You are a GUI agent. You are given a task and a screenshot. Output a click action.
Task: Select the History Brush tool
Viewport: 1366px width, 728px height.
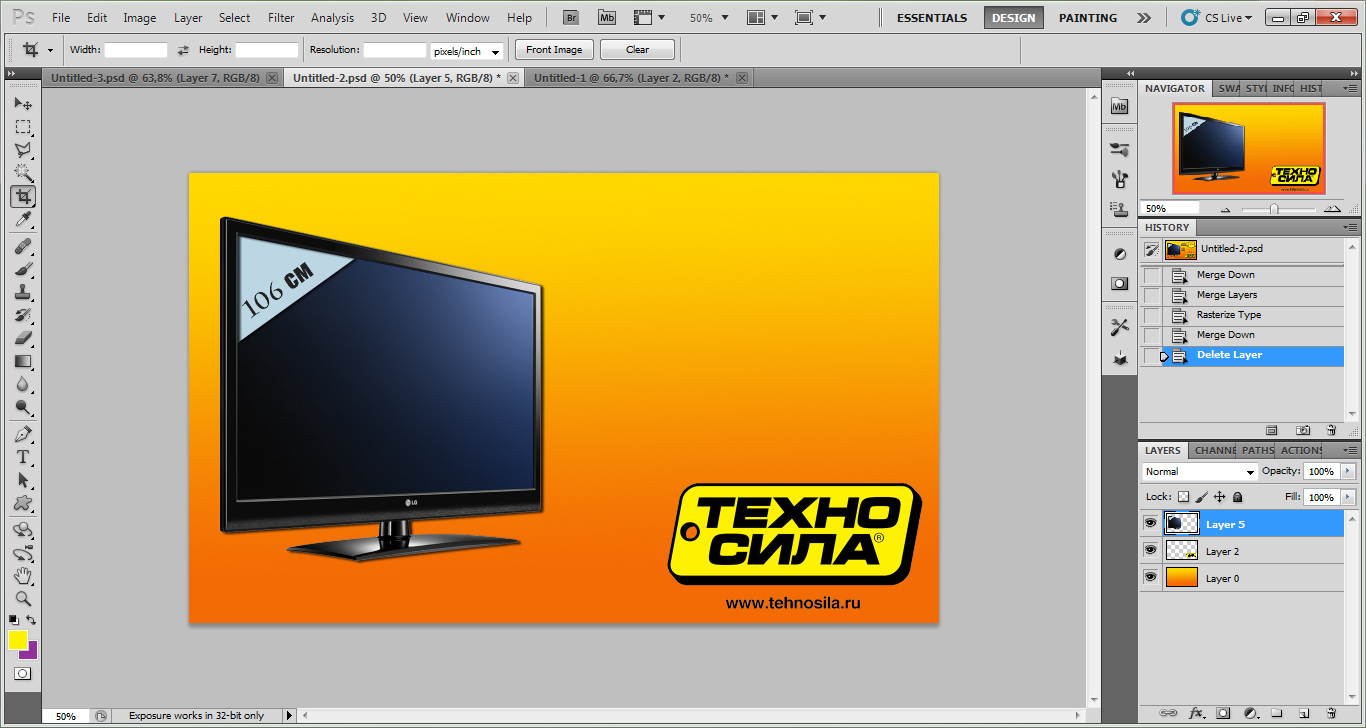coord(22,315)
